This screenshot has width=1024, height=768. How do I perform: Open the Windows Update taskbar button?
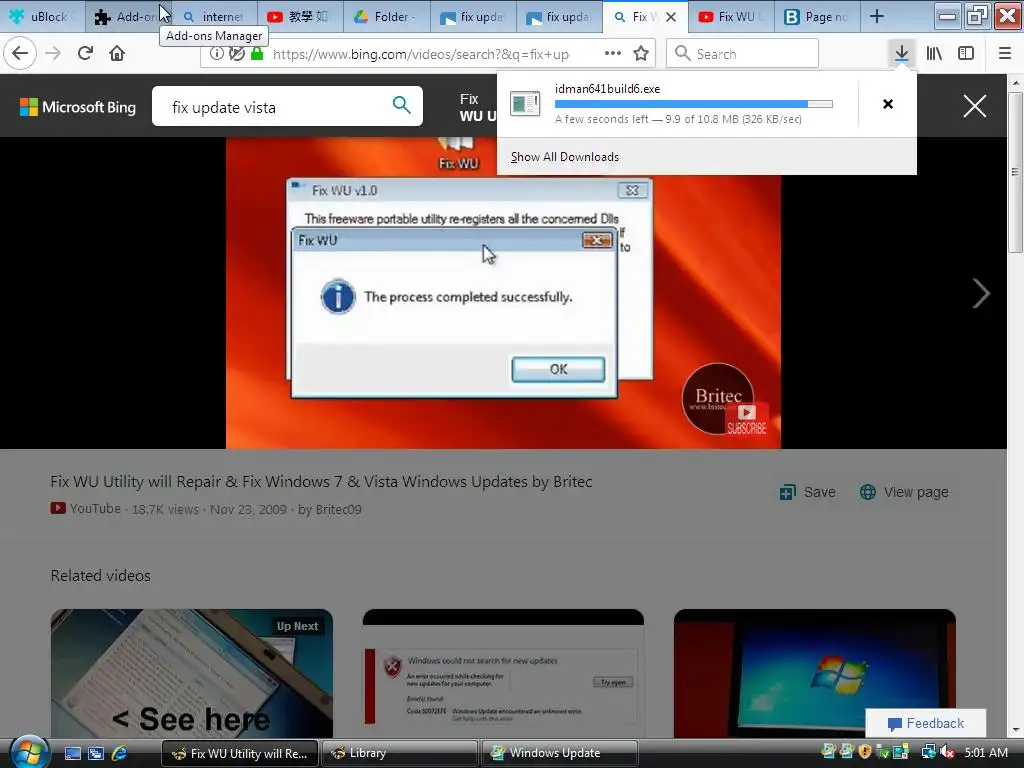(560, 753)
